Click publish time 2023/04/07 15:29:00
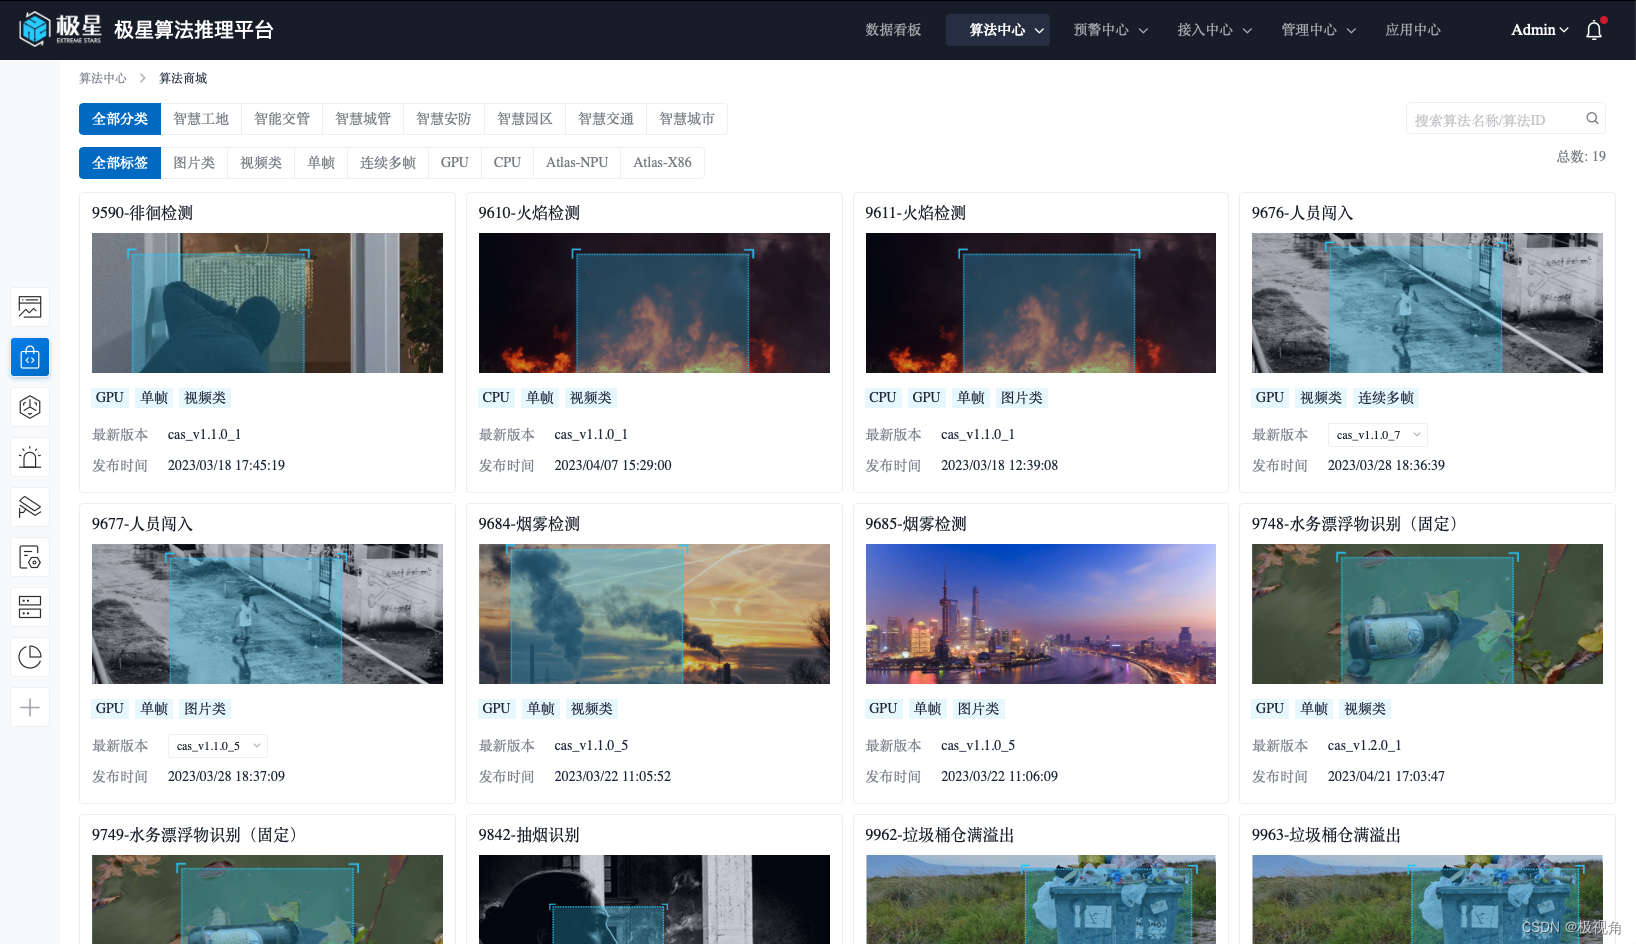The height and width of the screenshot is (944, 1636). pos(613,466)
